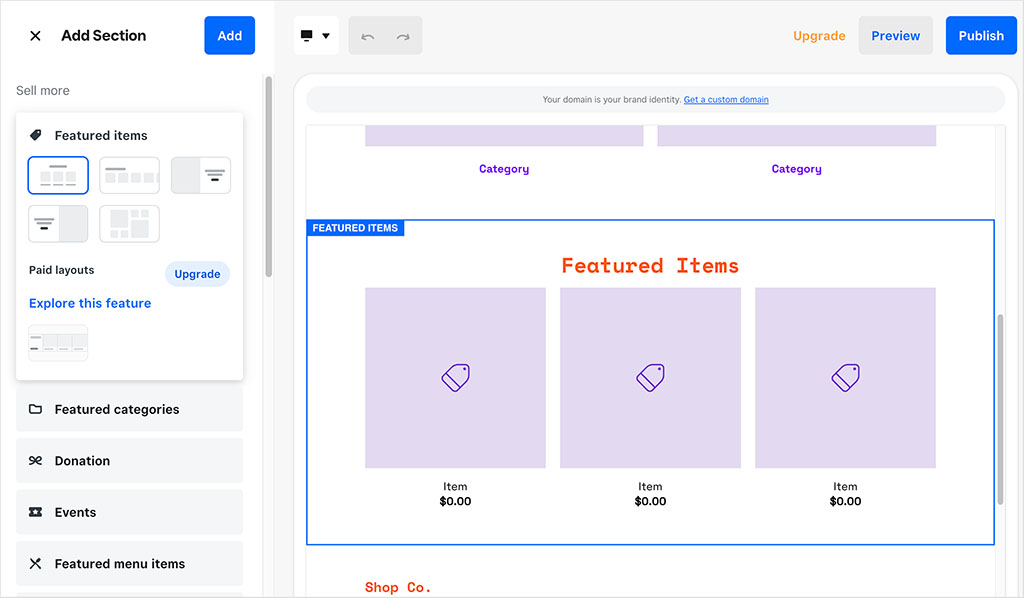
Task: Click the Upgrade pill beside Paid layouts
Action: coord(197,274)
